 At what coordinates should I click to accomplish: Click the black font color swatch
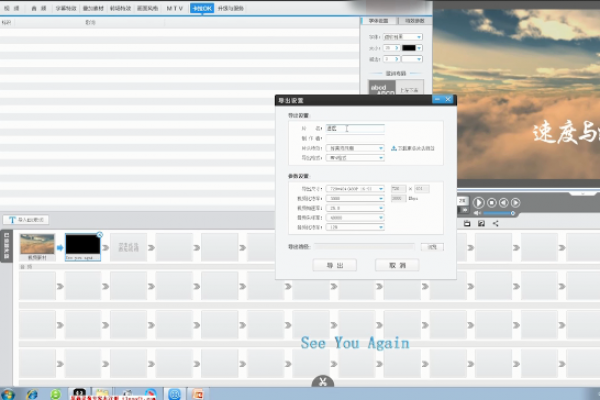tap(408, 48)
